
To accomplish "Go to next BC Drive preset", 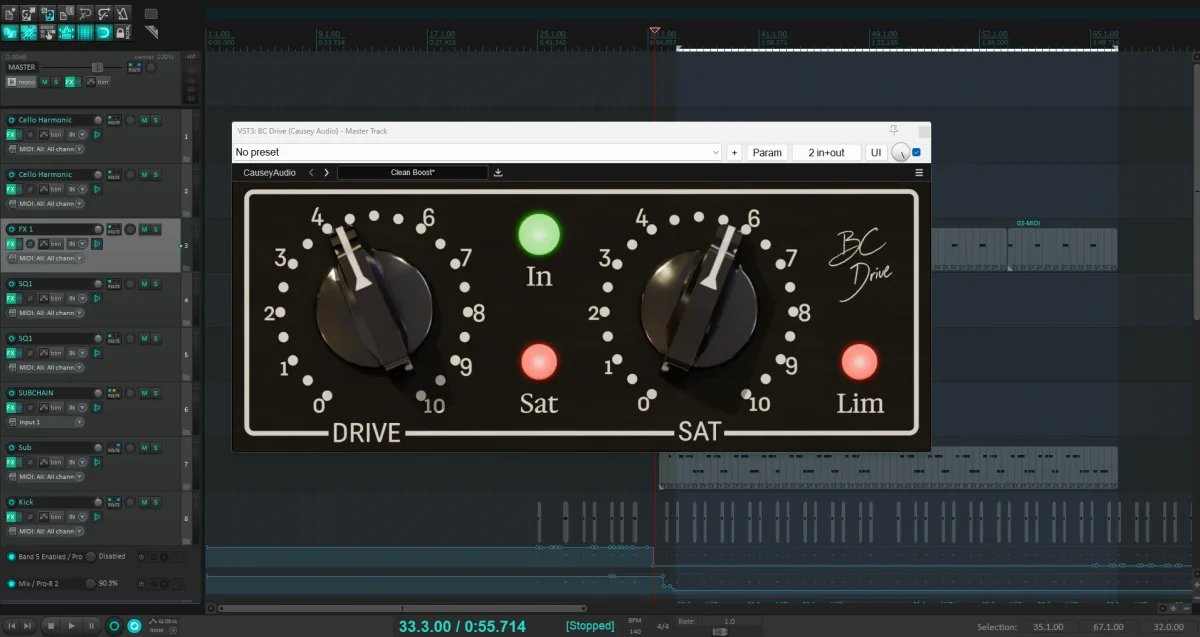I will 326,172.
